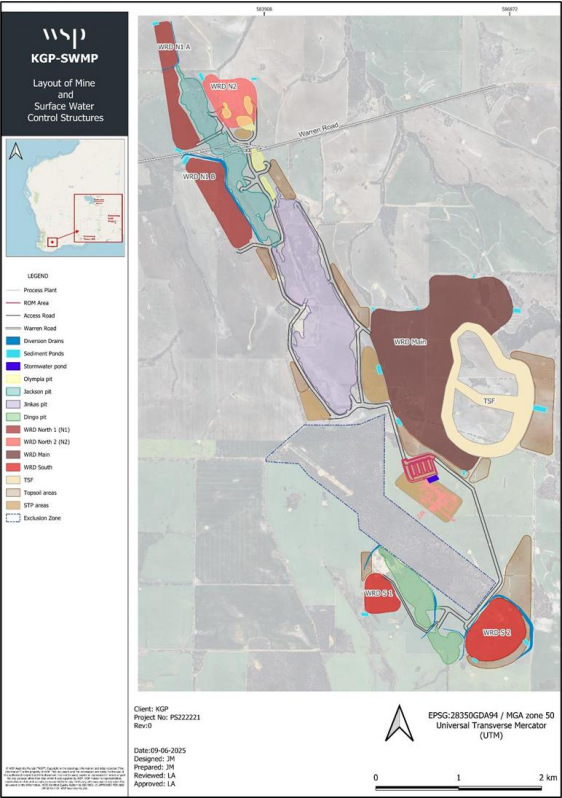Click the 'WRD S 1' map label
The height and width of the screenshot is (798, 562).
(x=379, y=593)
